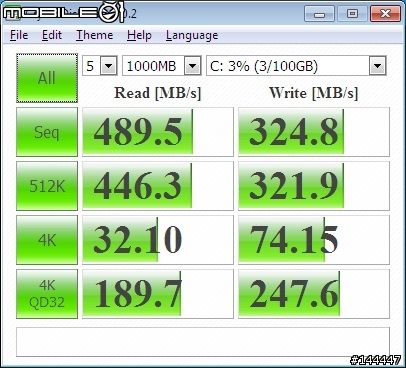The height and width of the screenshot is (368, 406).
Task: Select the 512K read result 446.3
Action: coord(158,186)
